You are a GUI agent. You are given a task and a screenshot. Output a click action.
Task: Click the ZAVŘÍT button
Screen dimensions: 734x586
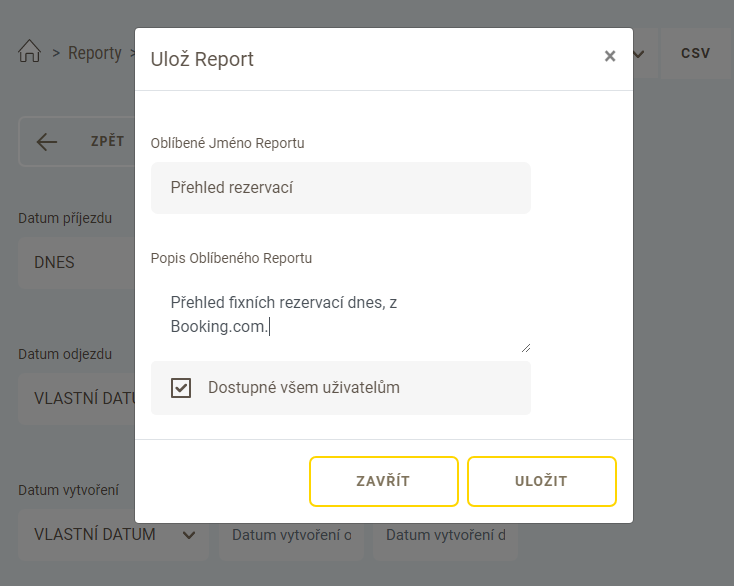[x=383, y=481]
